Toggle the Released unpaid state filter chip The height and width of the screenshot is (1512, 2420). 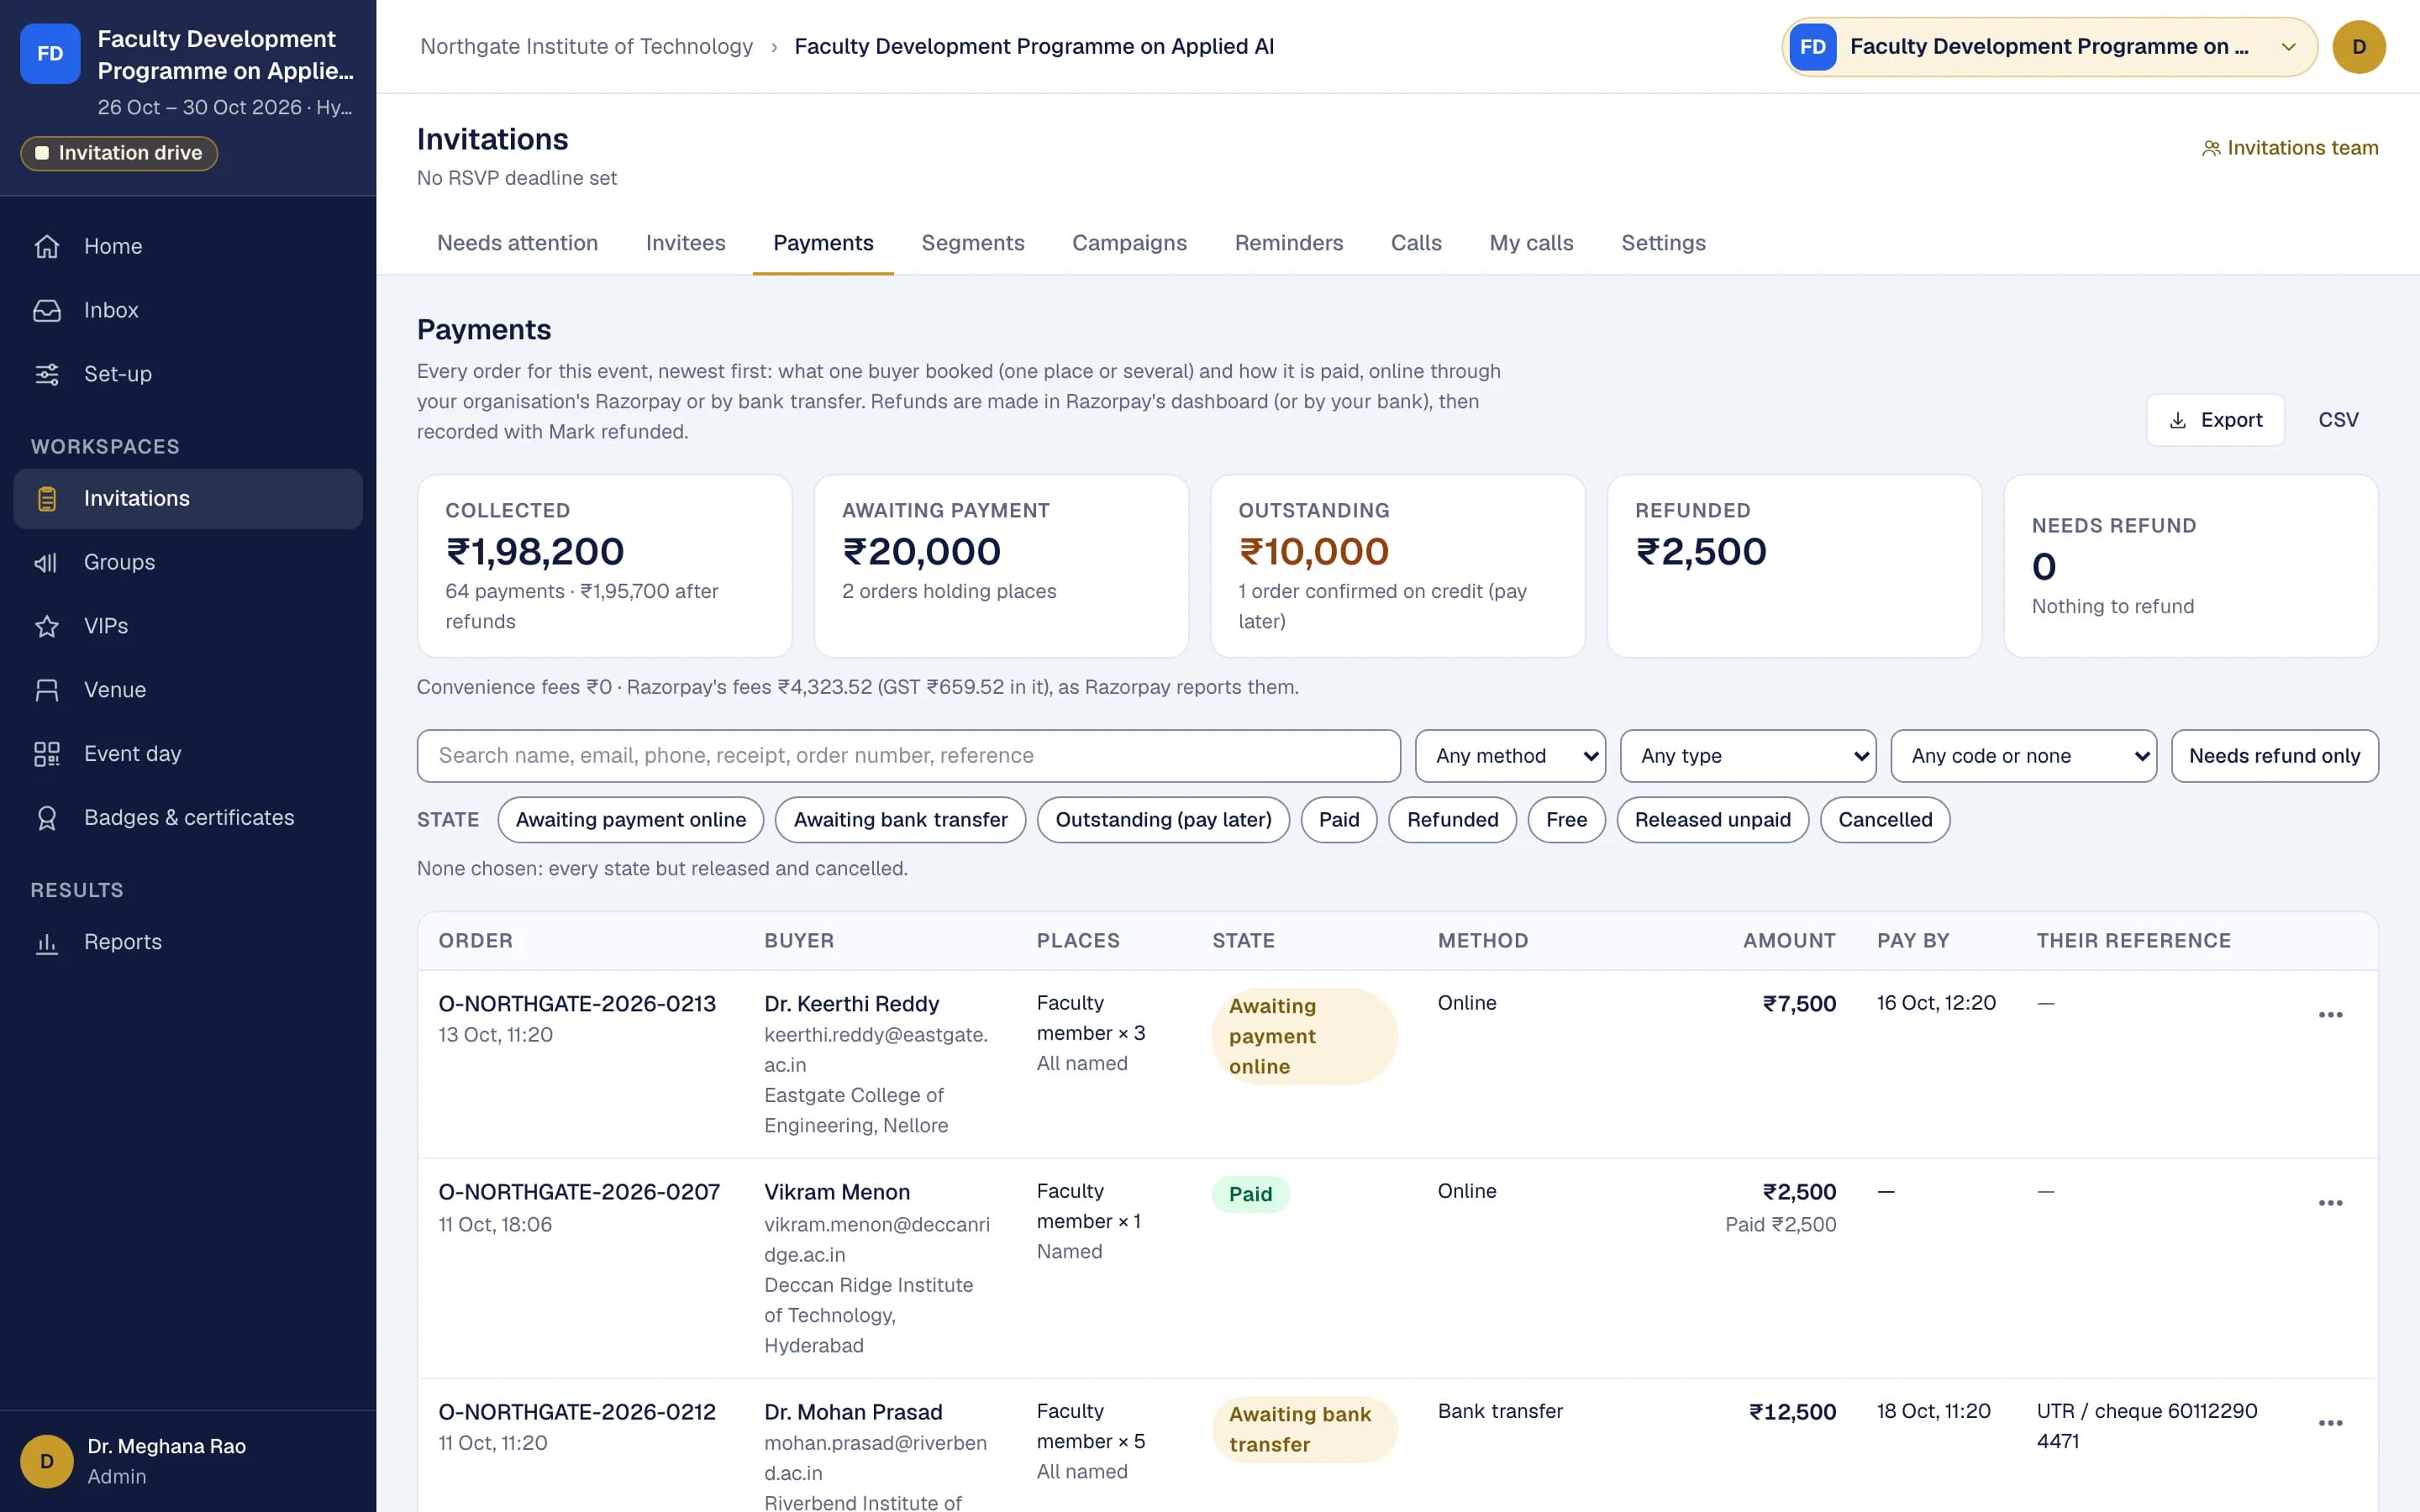click(x=1712, y=820)
